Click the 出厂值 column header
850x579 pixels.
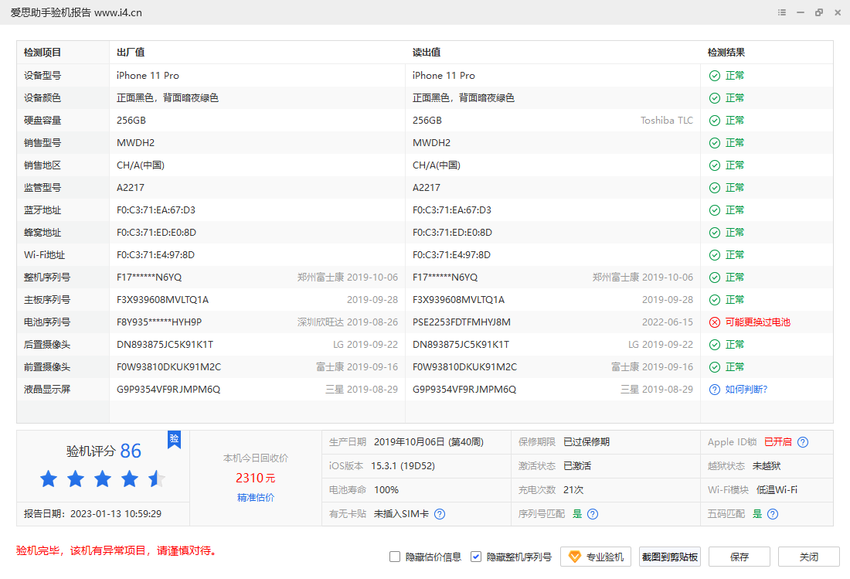(131, 53)
